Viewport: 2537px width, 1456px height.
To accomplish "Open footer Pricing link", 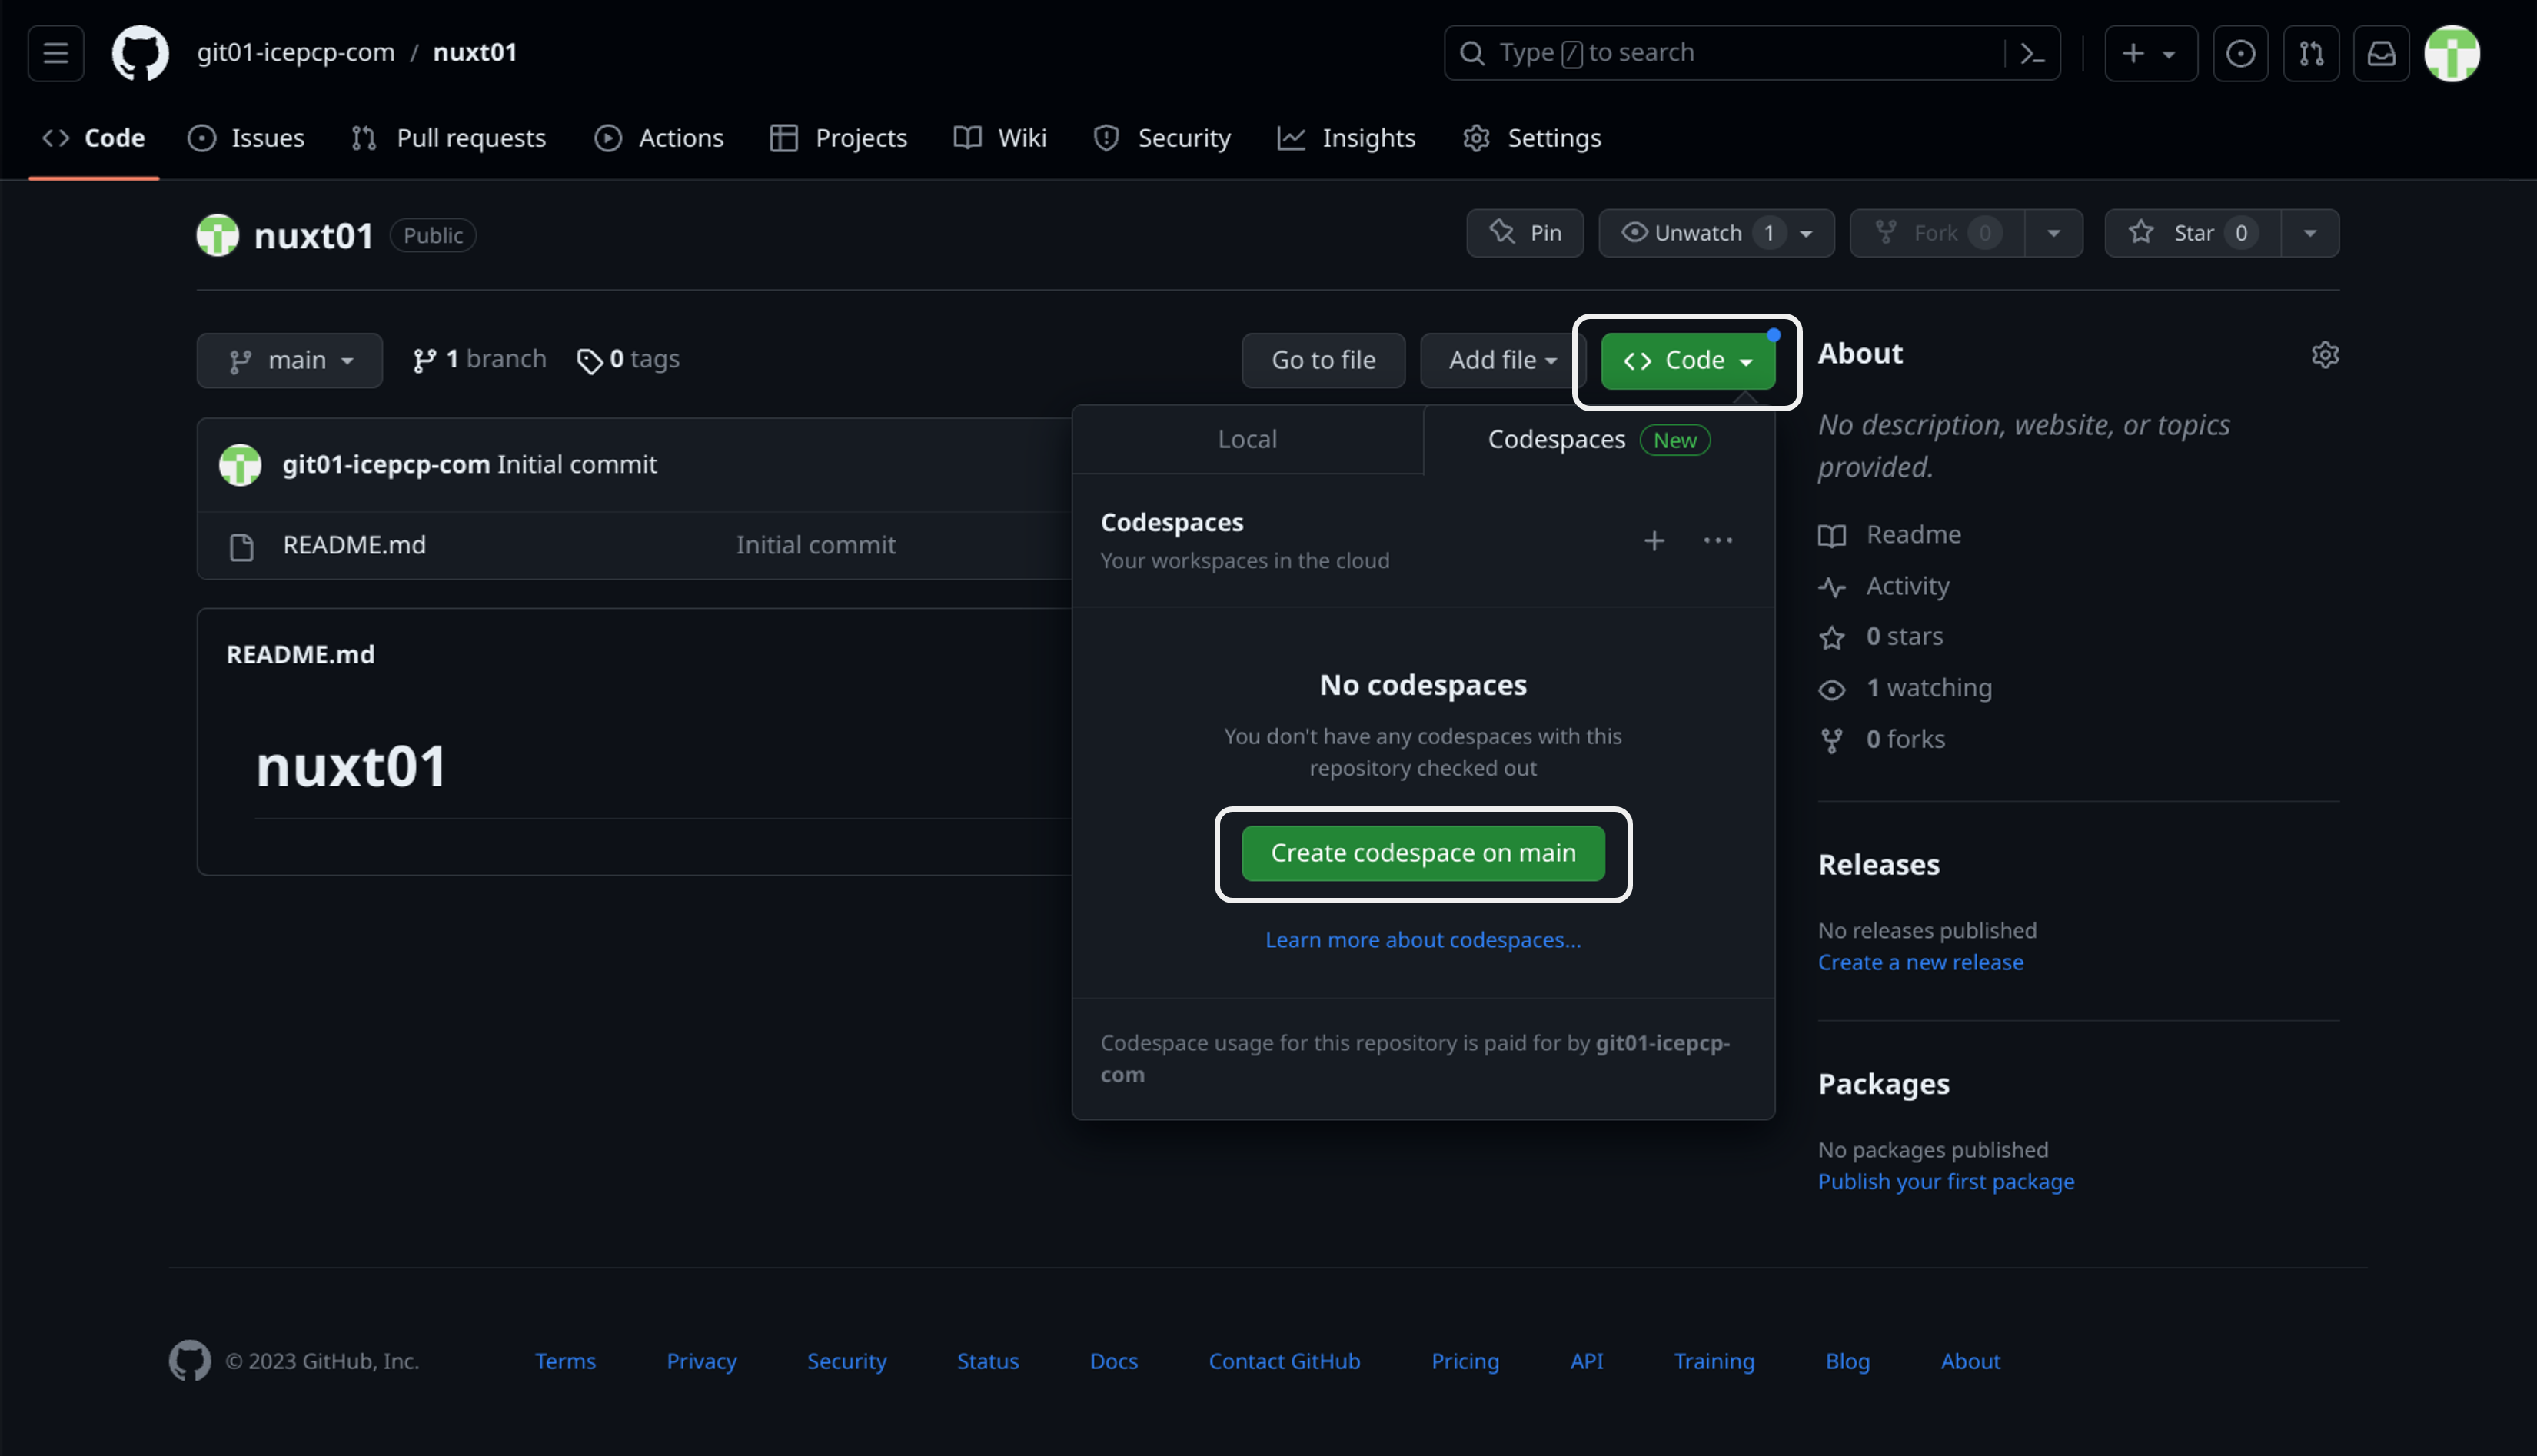I will (x=1465, y=1361).
